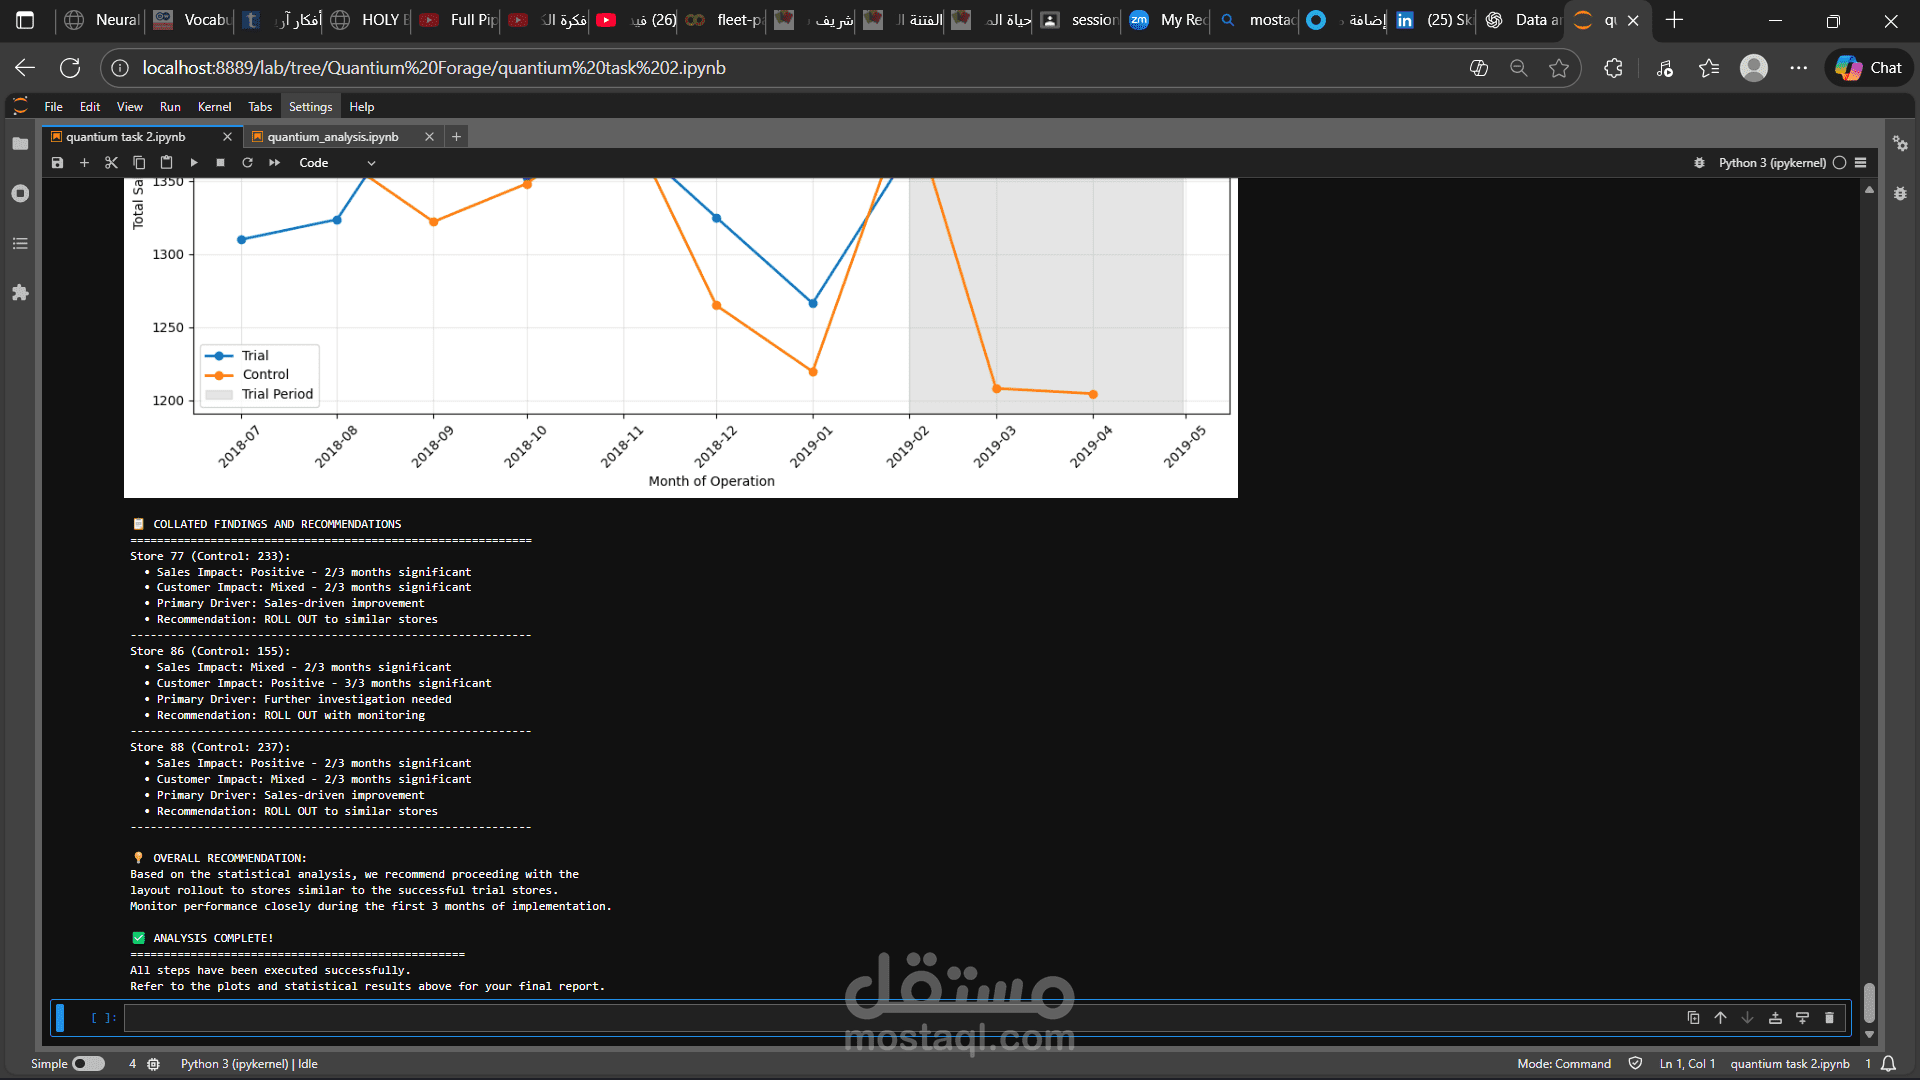Delete the cell with the trash icon
Screen dimensions: 1920x1080
tap(1829, 1018)
